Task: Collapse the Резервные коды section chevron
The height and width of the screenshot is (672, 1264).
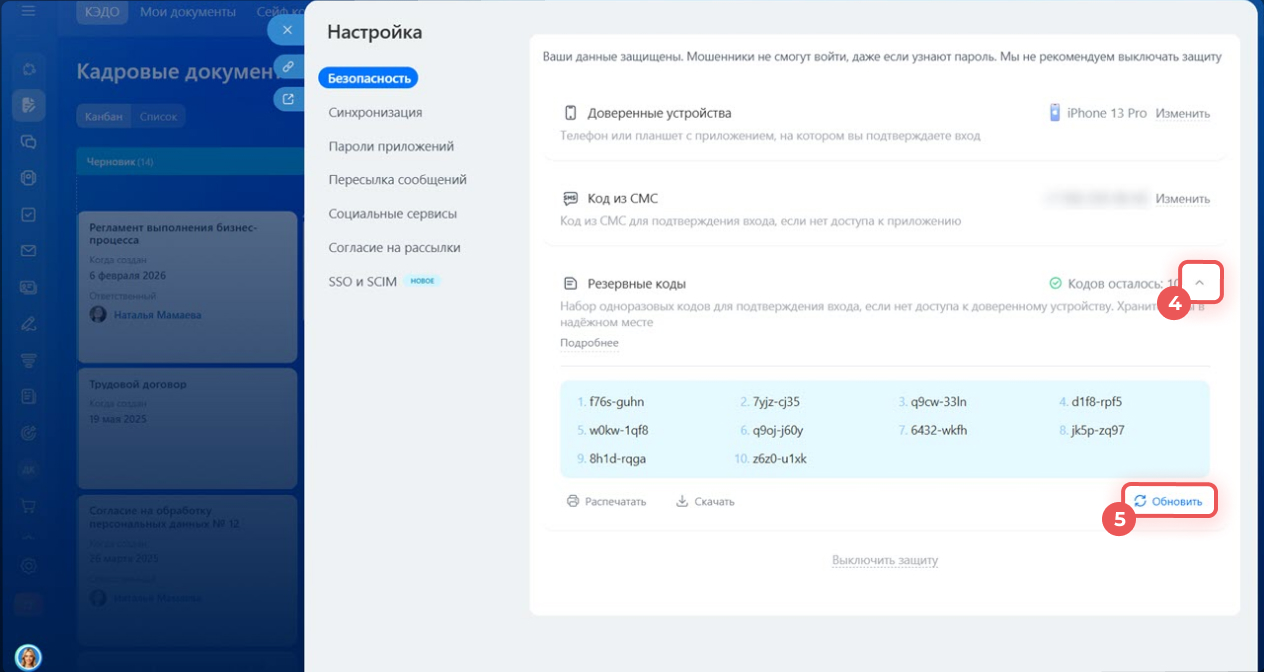Action: [1200, 284]
